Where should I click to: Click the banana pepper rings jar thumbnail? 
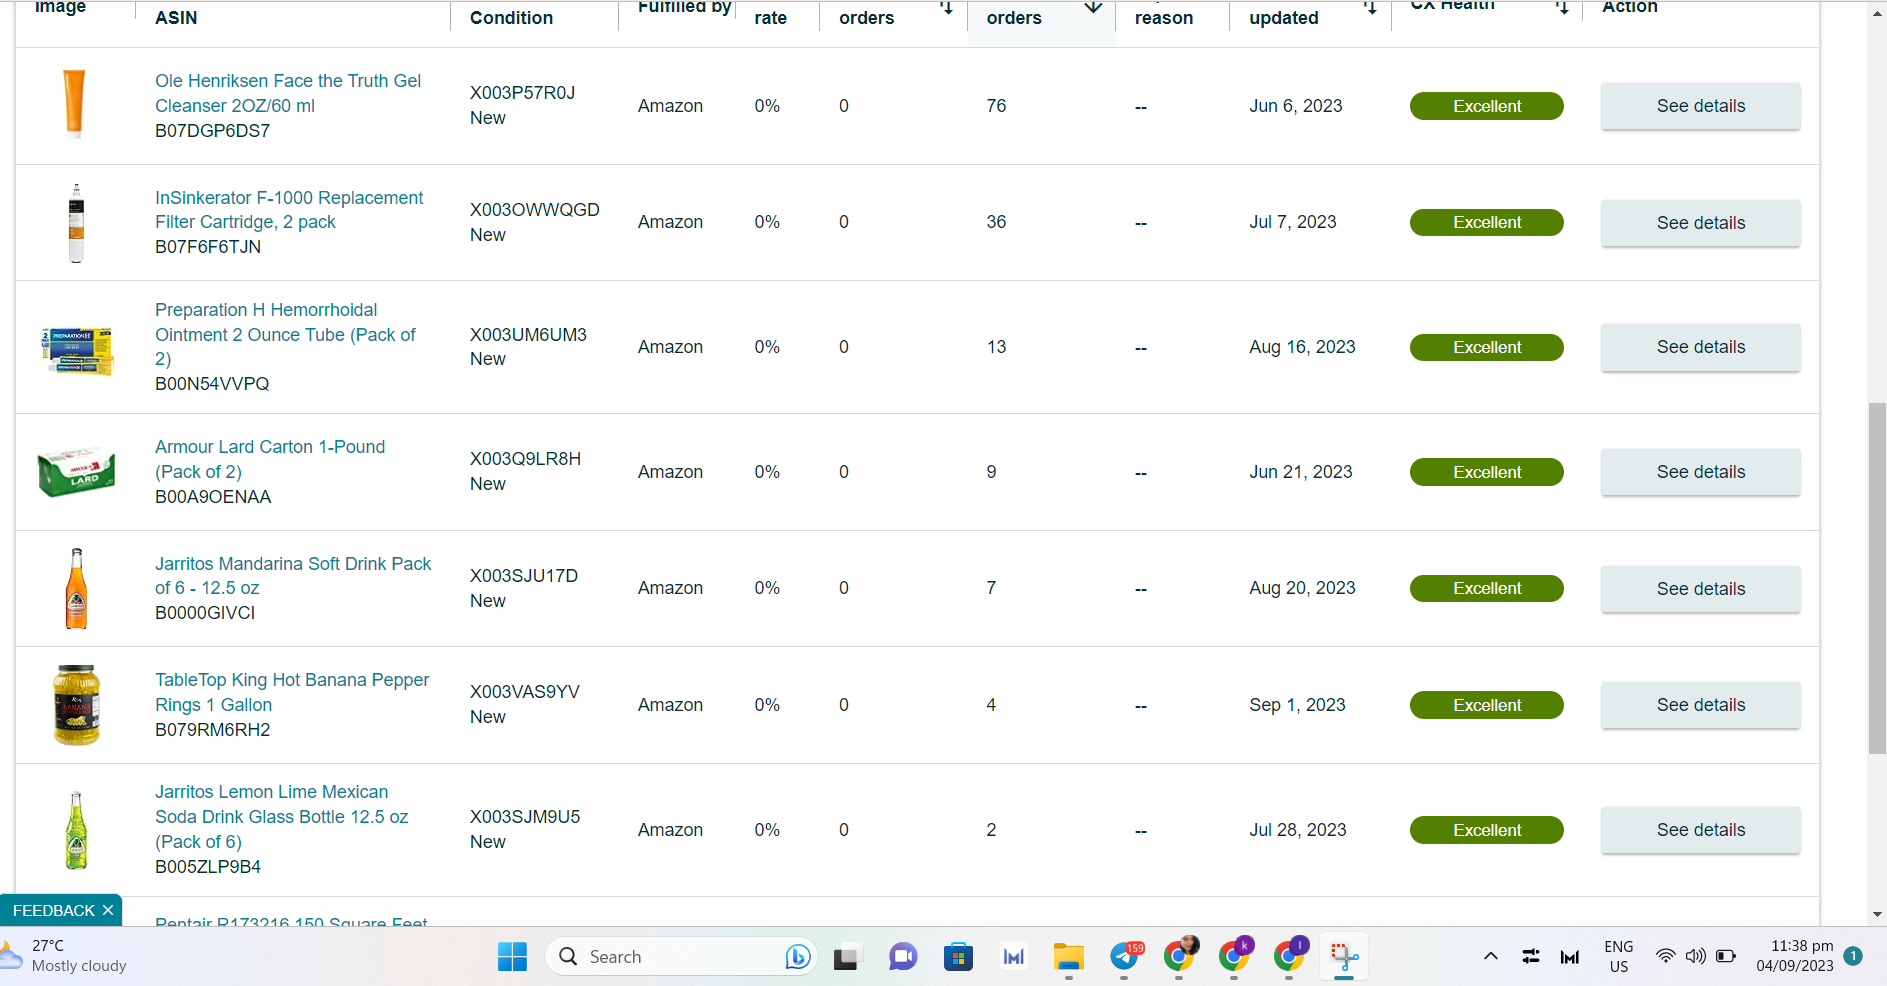pos(76,705)
